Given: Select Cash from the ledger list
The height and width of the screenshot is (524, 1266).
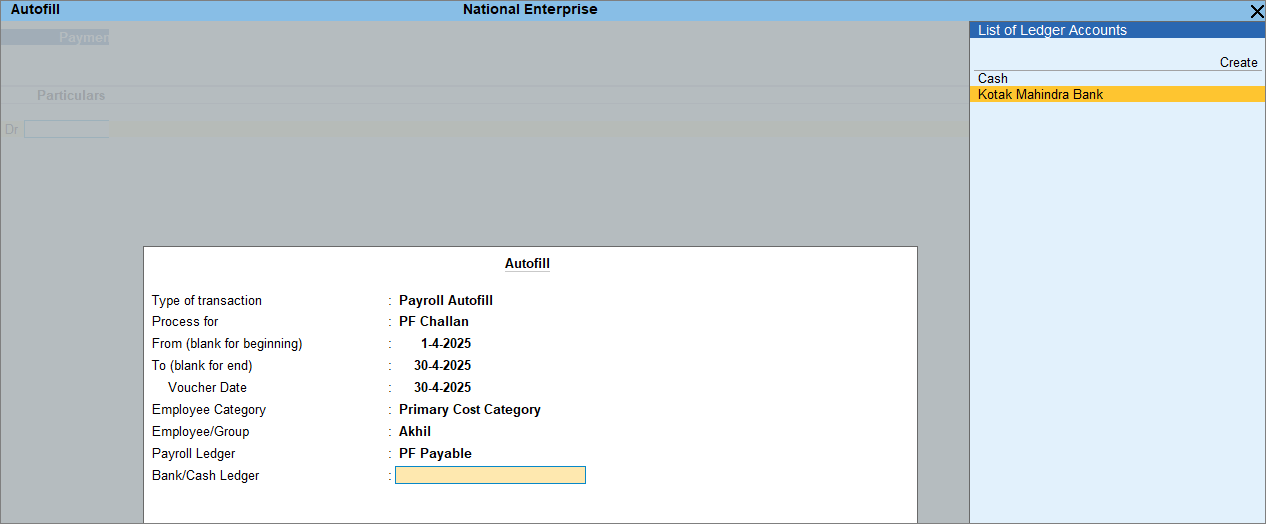Looking at the screenshot, I should 993,78.
